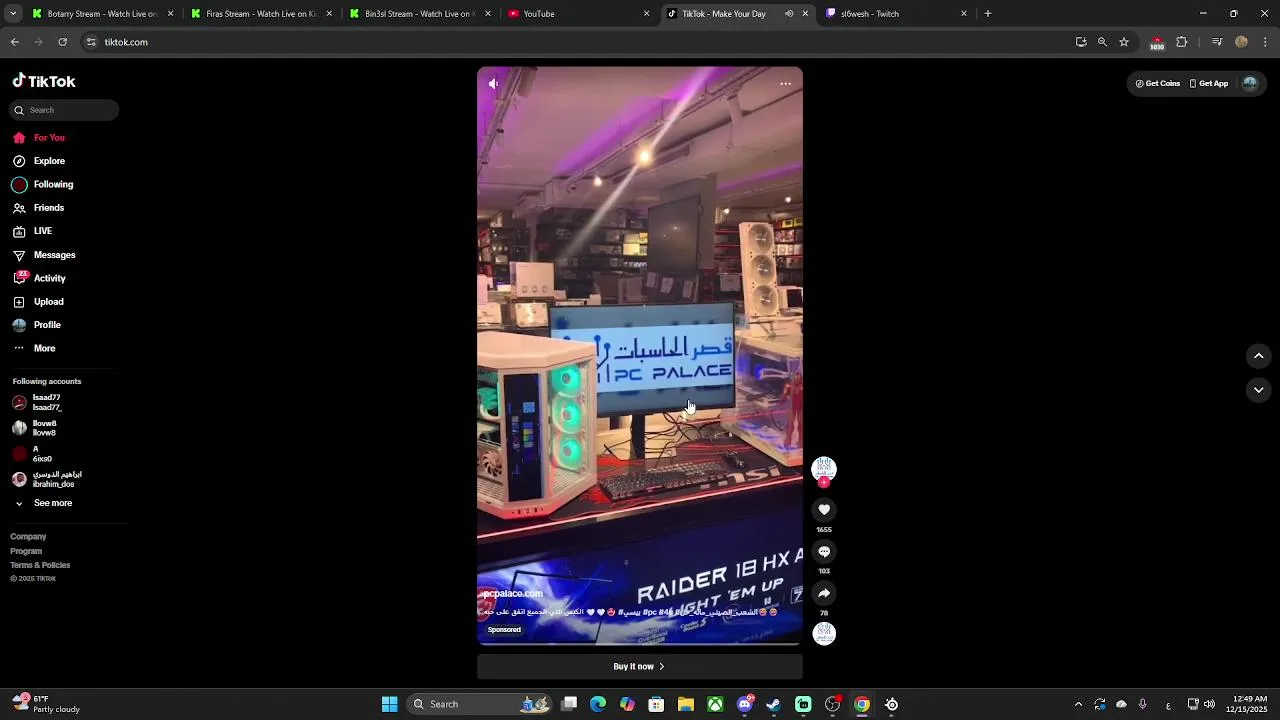Go back in browser history
Viewport: 1280px width, 720px height.
(x=15, y=42)
